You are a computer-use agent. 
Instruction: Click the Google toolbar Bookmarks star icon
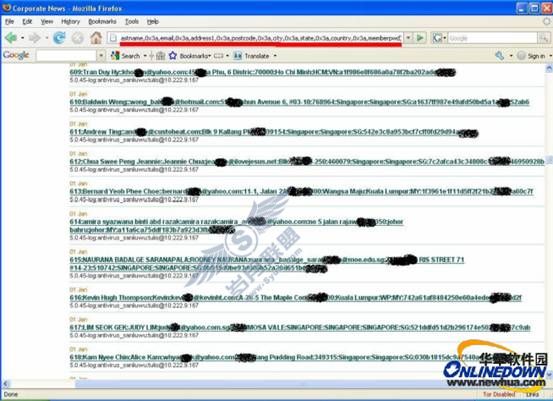[173, 55]
